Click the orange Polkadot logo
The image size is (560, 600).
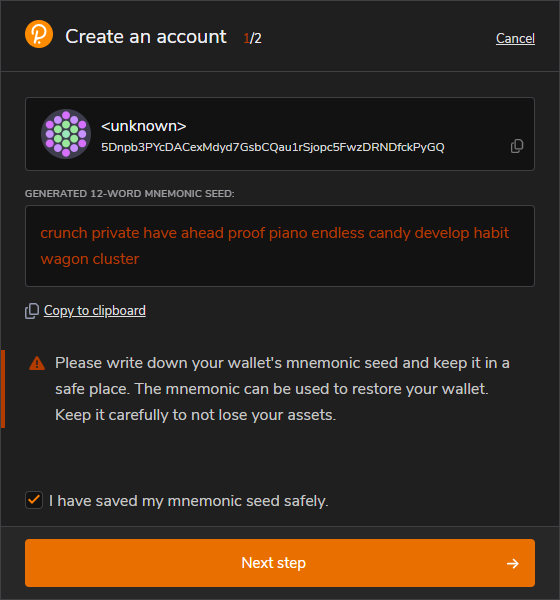(x=39, y=34)
